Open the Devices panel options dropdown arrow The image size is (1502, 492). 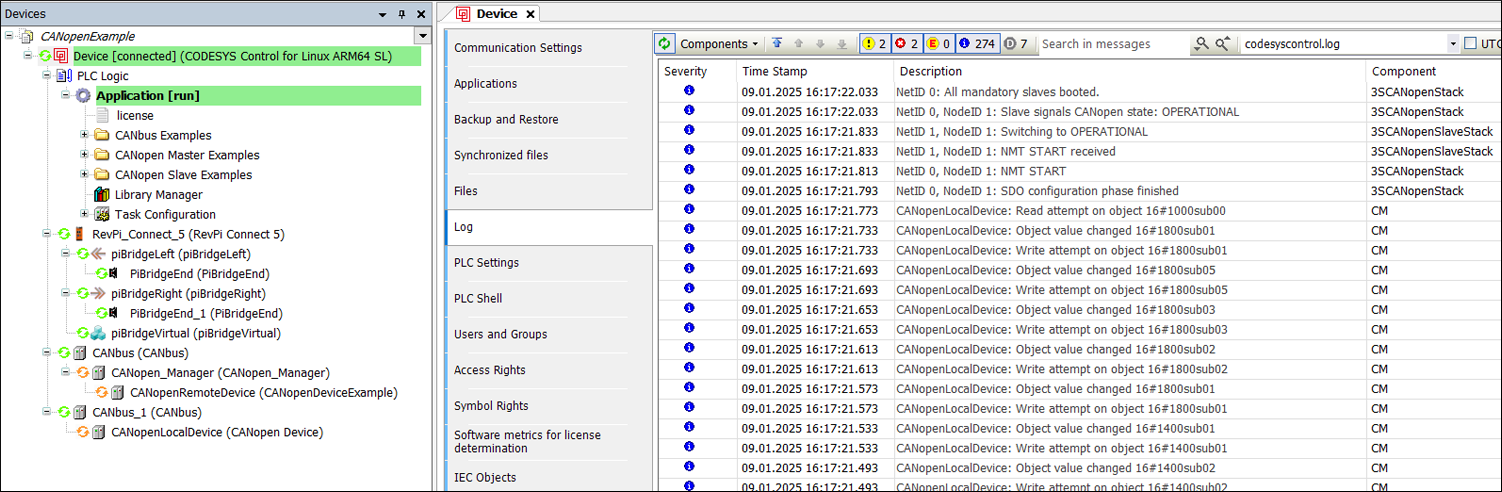pos(383,14)
